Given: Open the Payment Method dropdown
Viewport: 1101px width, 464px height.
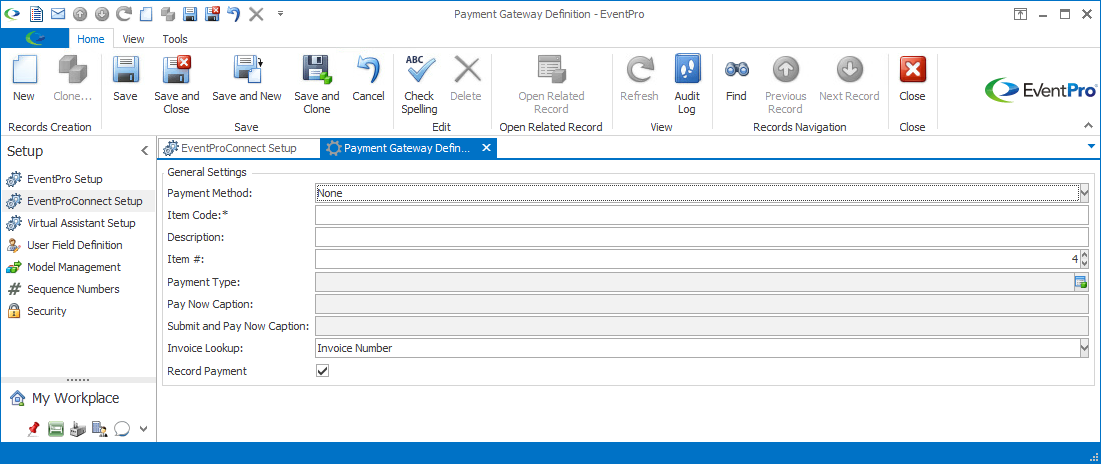Looking at the screenshot, I should pos(1084,192).
